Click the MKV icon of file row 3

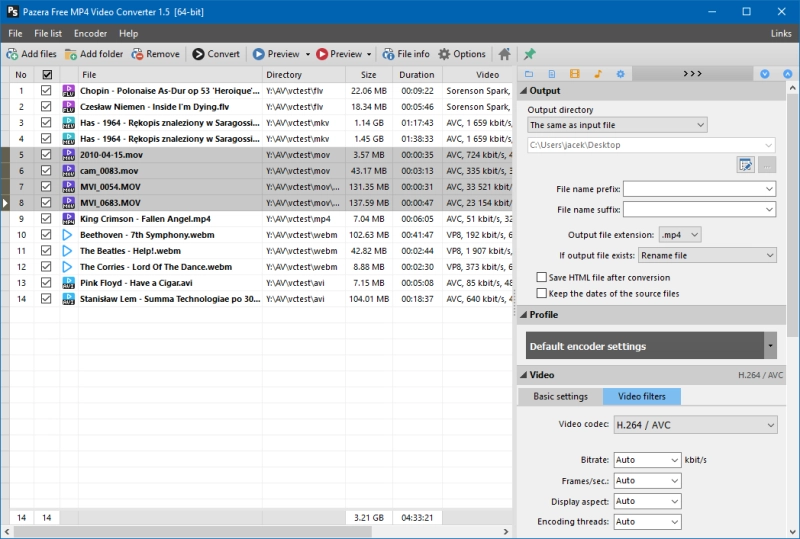click(x=68, y=123)
